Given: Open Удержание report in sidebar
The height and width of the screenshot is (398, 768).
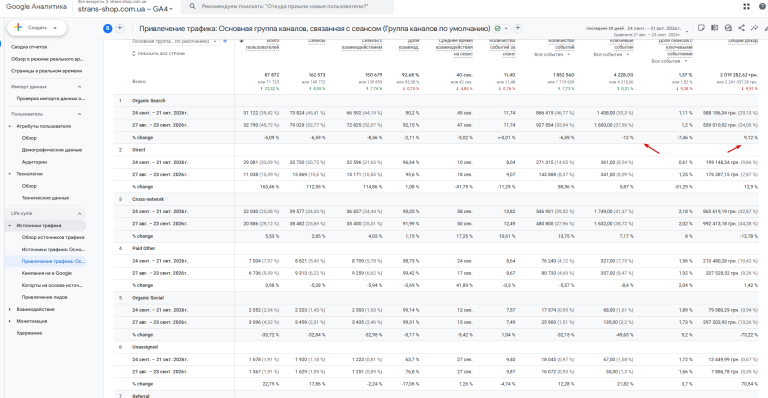Looking at the screenshot, I should pos(29,333).
